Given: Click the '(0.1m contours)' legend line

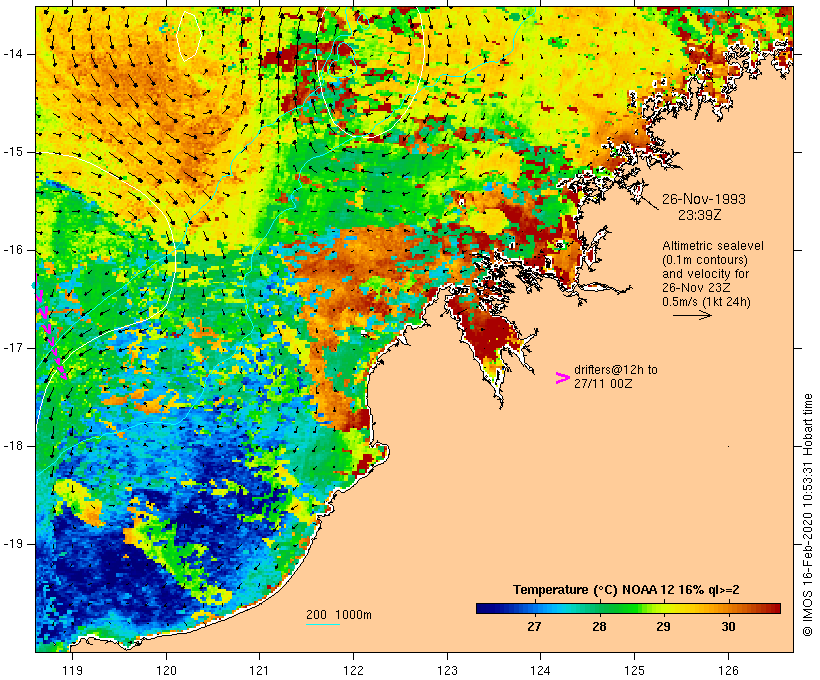Looking at the screenshot, I should click(705, 260).
